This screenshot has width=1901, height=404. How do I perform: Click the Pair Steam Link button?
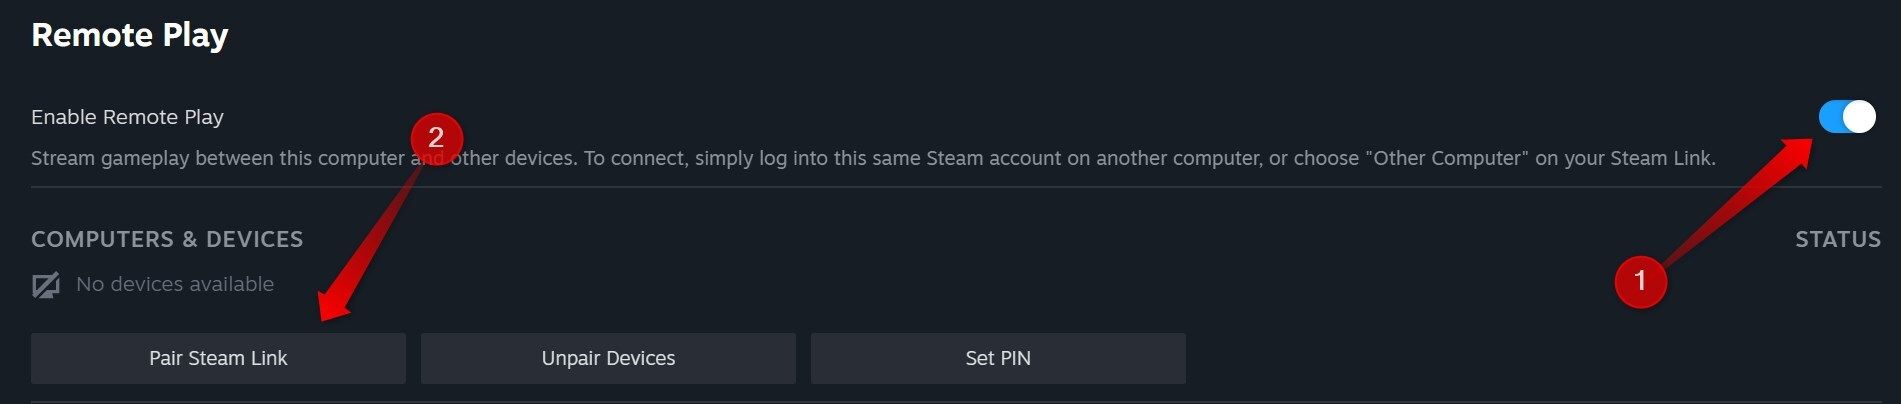coord(218,358)
